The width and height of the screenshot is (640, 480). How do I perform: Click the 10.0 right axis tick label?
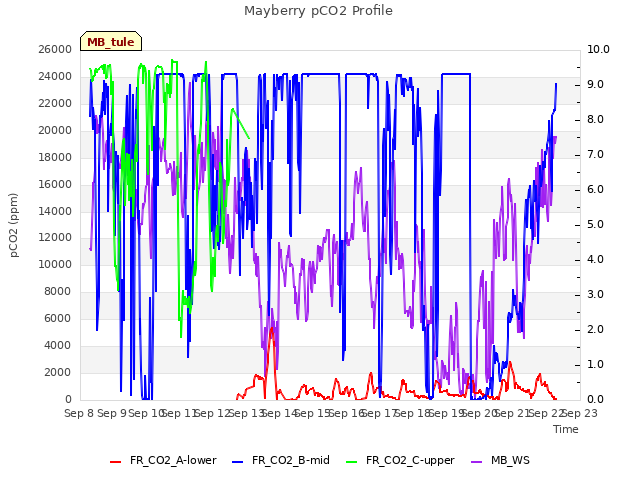pyautogui.click(x=598, y=49)
